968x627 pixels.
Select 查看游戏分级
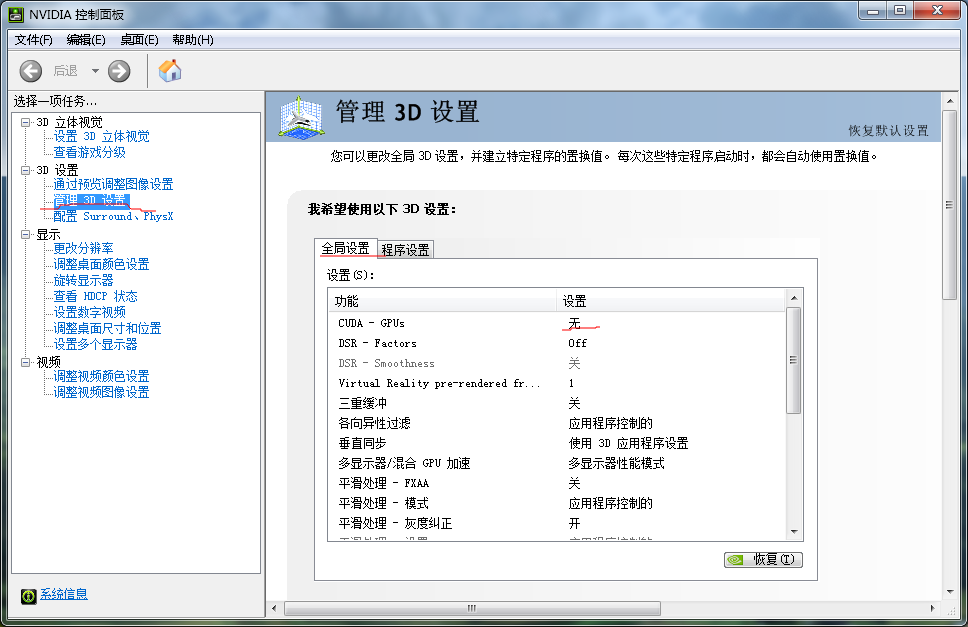coord(90,152)
